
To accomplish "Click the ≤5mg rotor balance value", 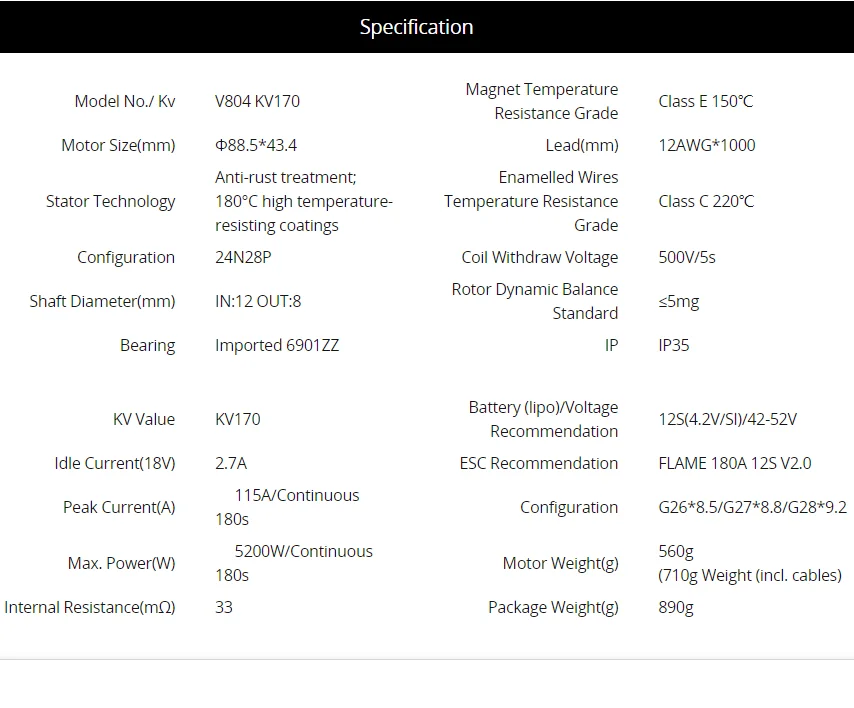I will click(679, 301).
